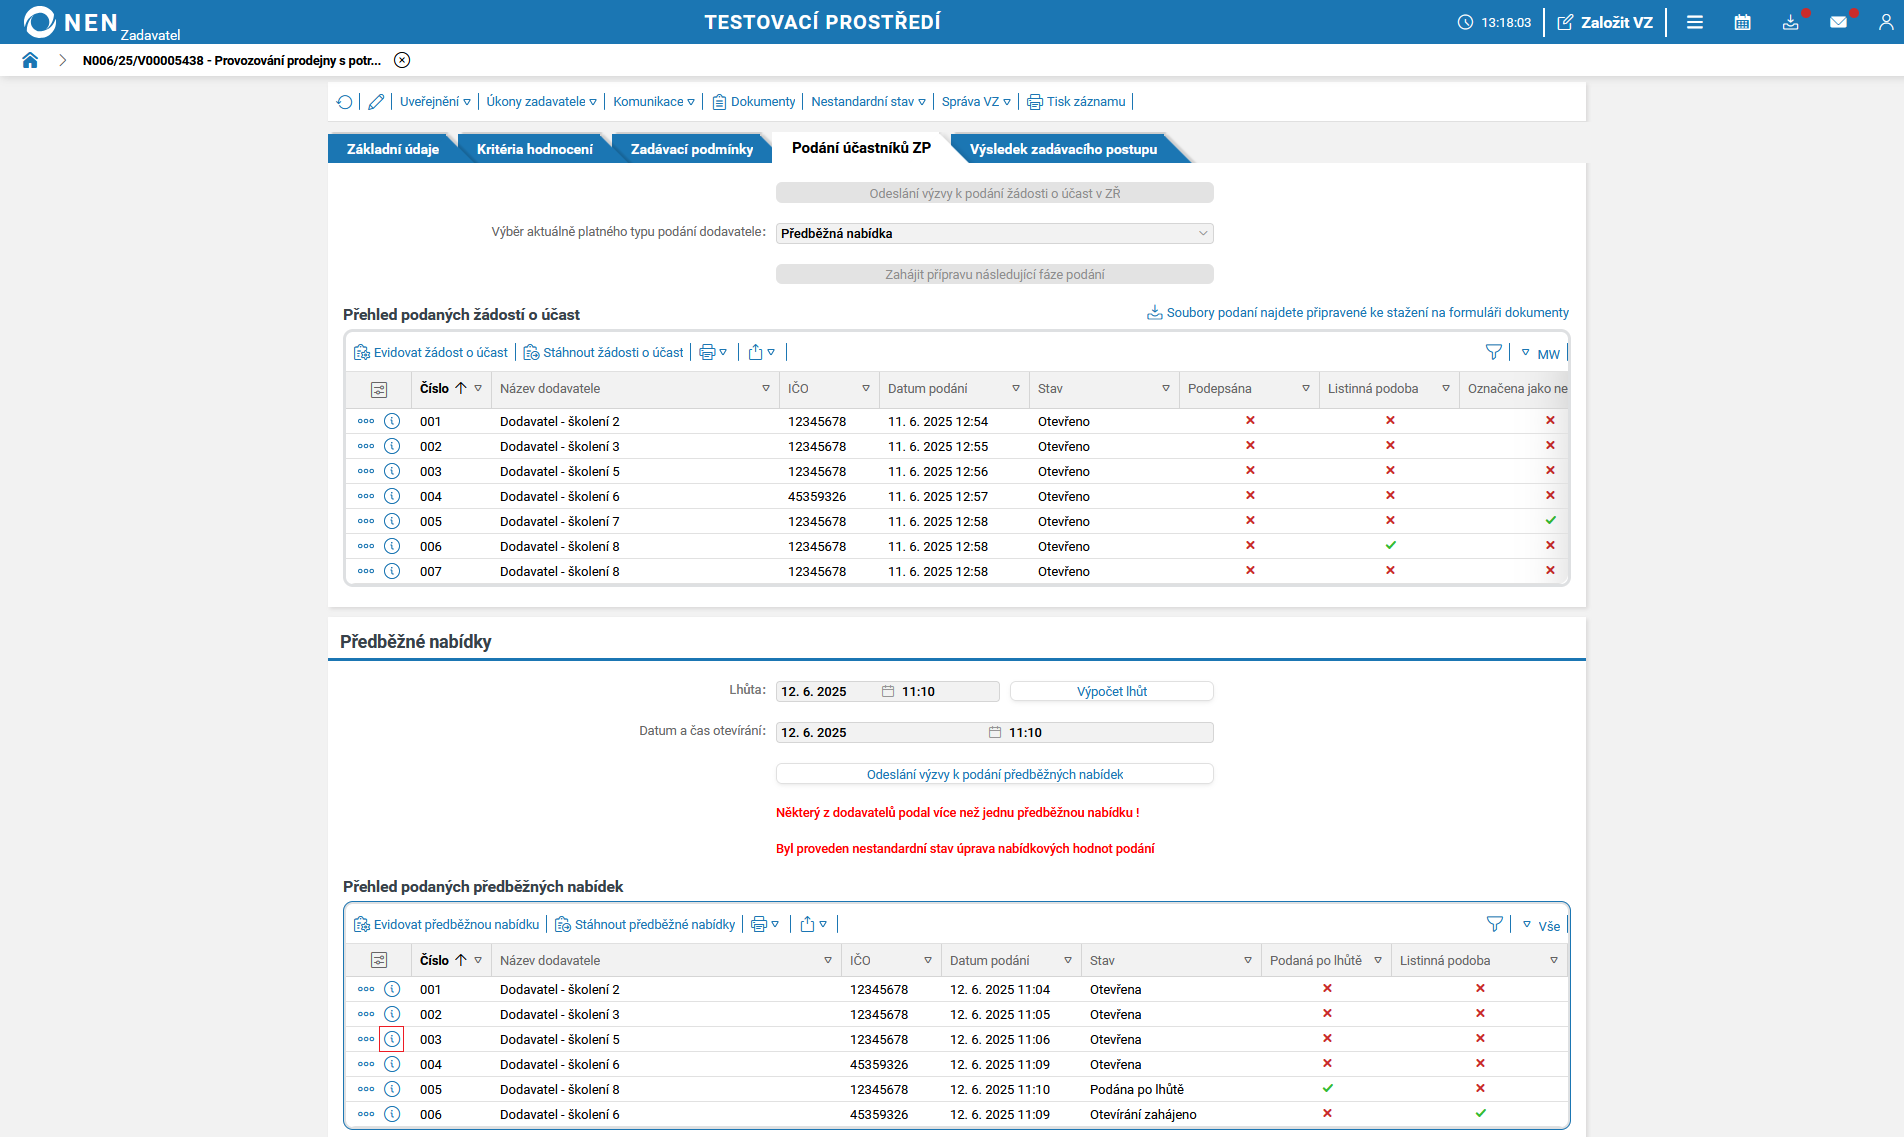This screenshot has height=1137, width=1904.
Task: Expand the Uveřejnění menu
Action: click(x=435, y=102)
